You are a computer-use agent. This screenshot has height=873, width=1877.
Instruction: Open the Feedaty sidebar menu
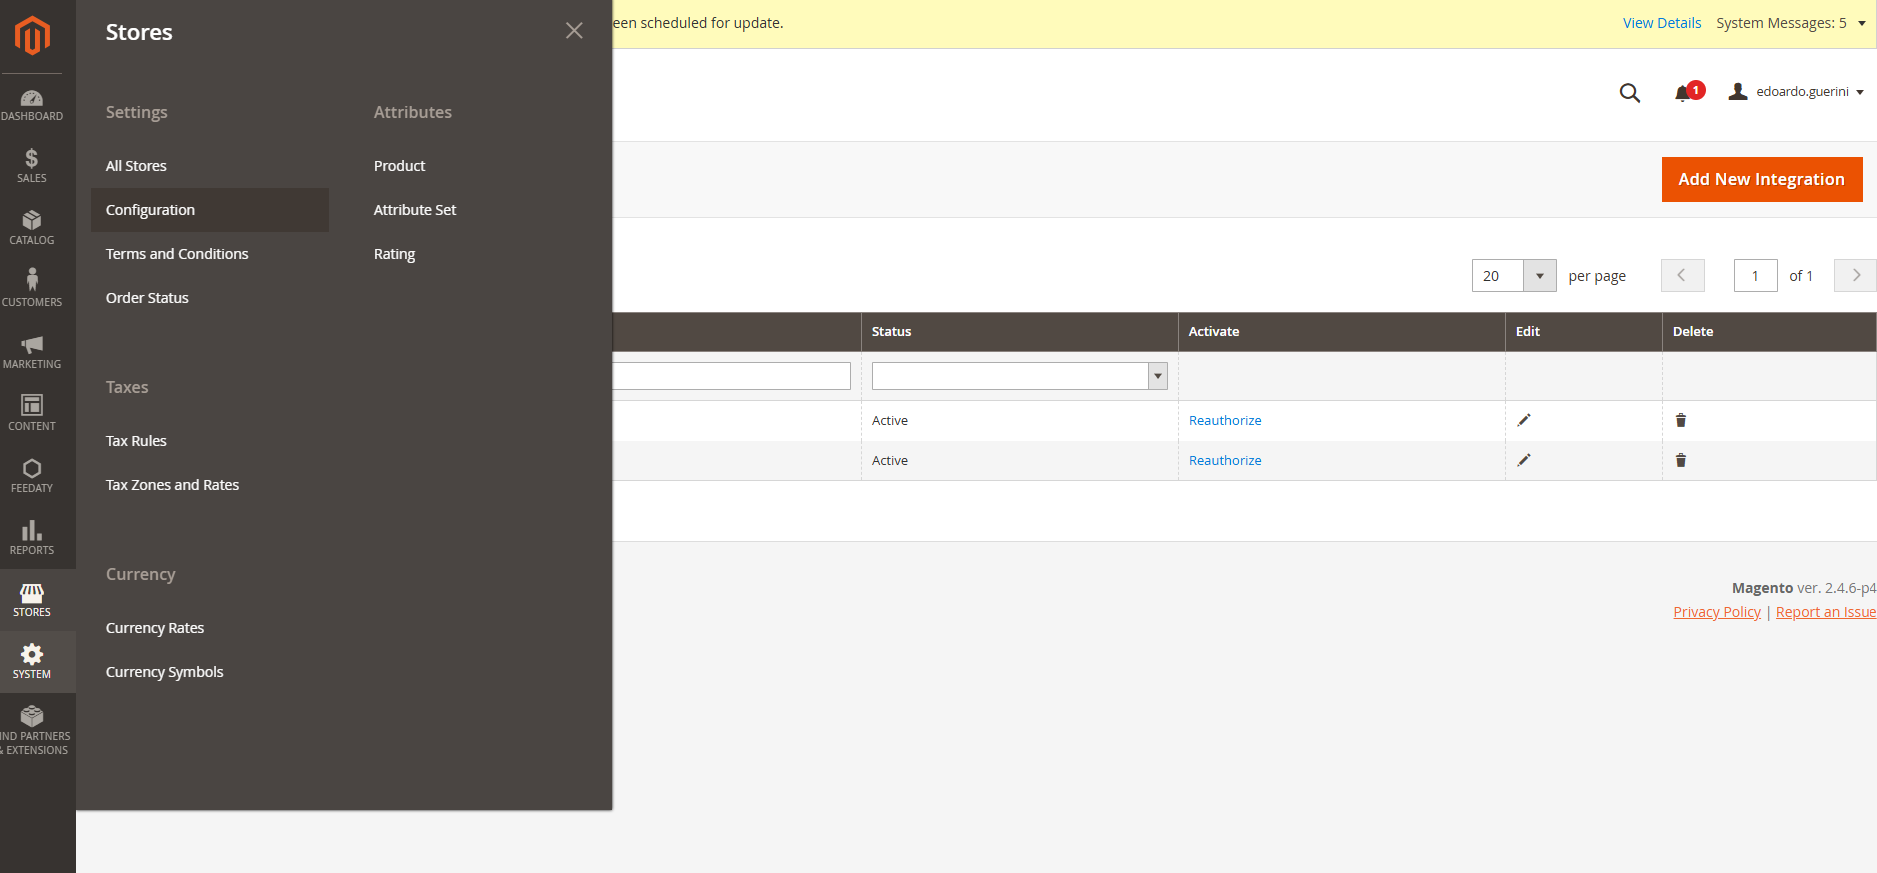(x=32, y=476)
